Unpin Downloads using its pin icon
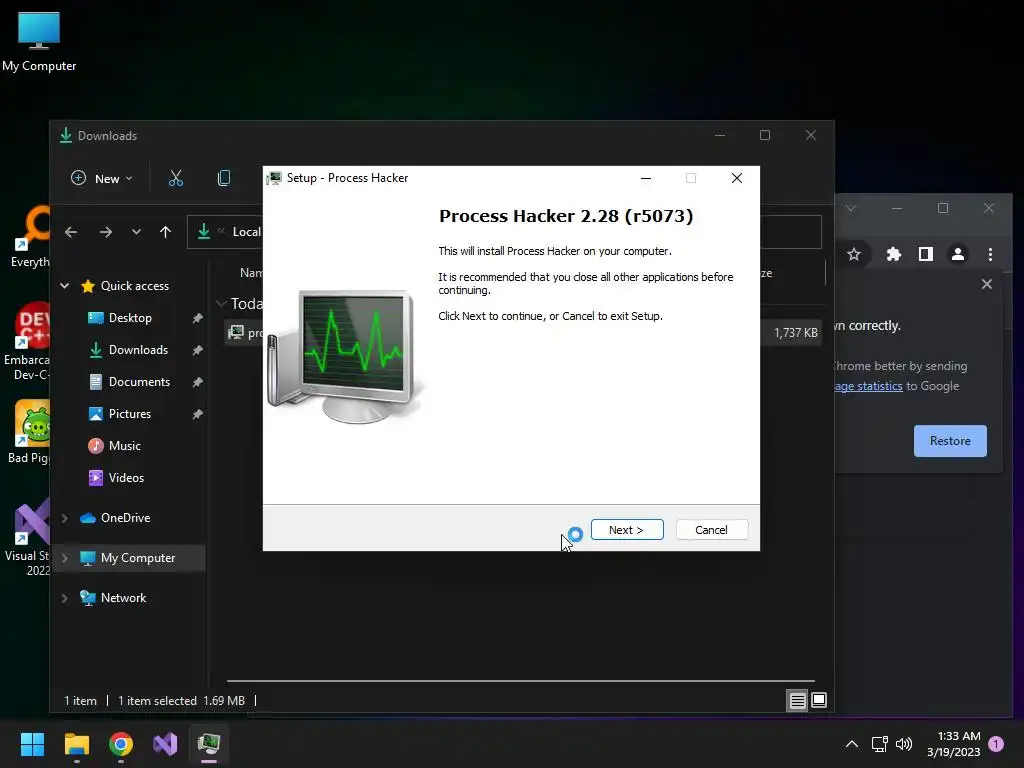The width and height of the screenshot is (1024, 768). click(197, 350)
